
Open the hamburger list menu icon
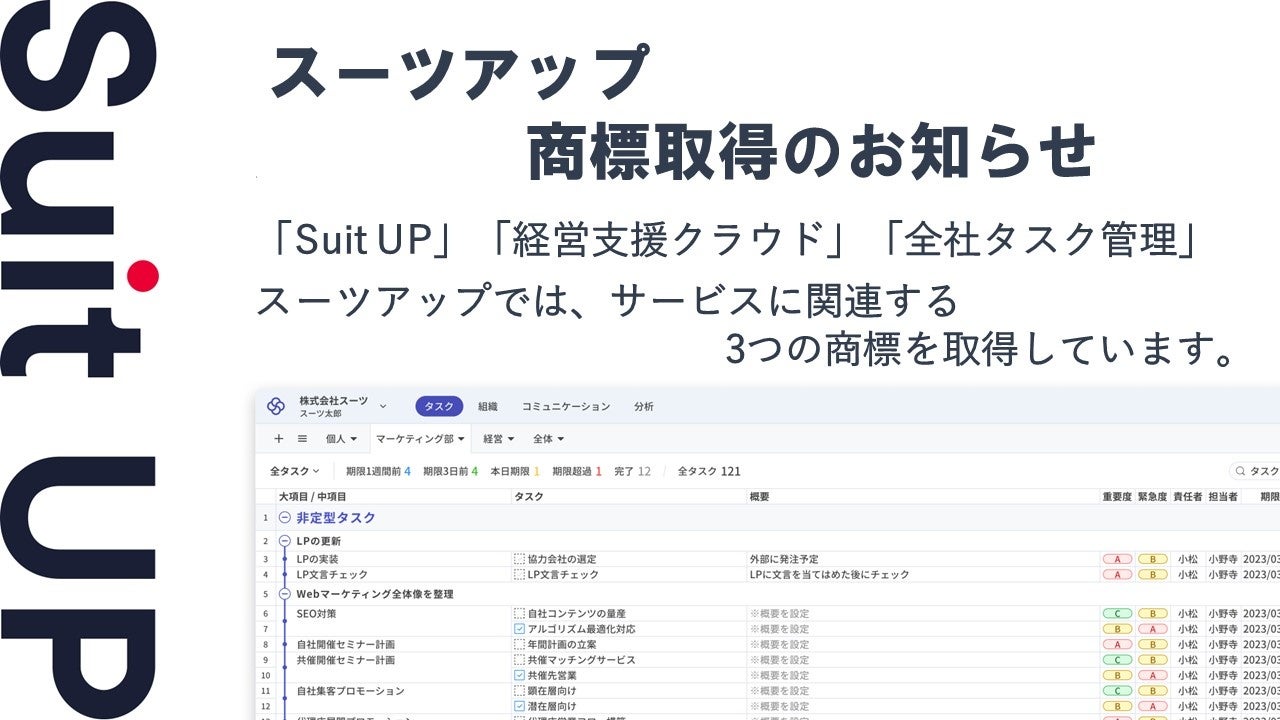(302, 438)
